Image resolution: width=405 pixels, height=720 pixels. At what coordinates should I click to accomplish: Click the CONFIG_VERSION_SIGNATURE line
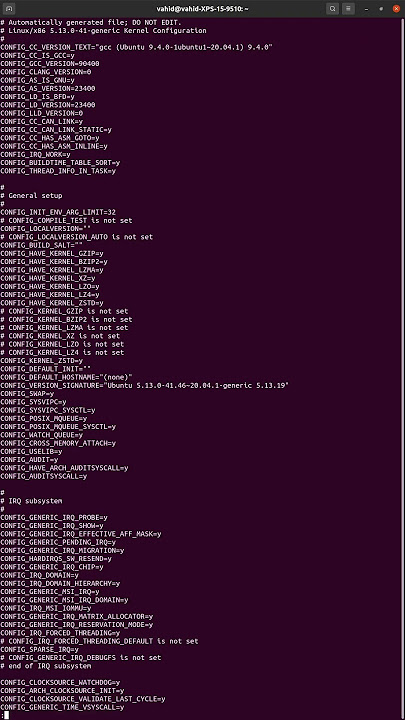[x=145, y=386]
